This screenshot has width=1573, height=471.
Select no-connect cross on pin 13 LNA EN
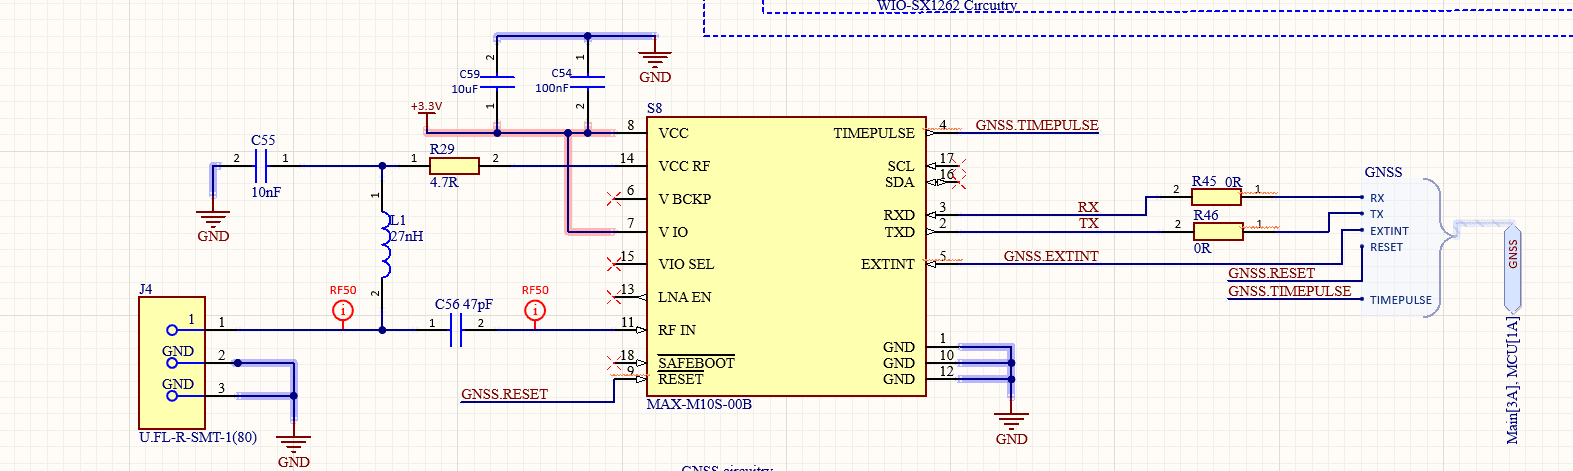tap(614, 297)
